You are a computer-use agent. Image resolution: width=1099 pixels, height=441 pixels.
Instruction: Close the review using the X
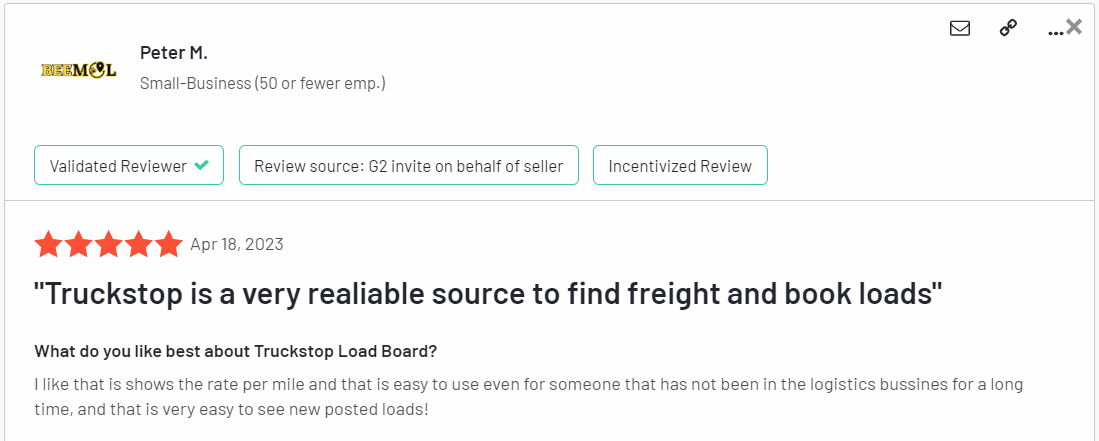tap(1074, 27)
